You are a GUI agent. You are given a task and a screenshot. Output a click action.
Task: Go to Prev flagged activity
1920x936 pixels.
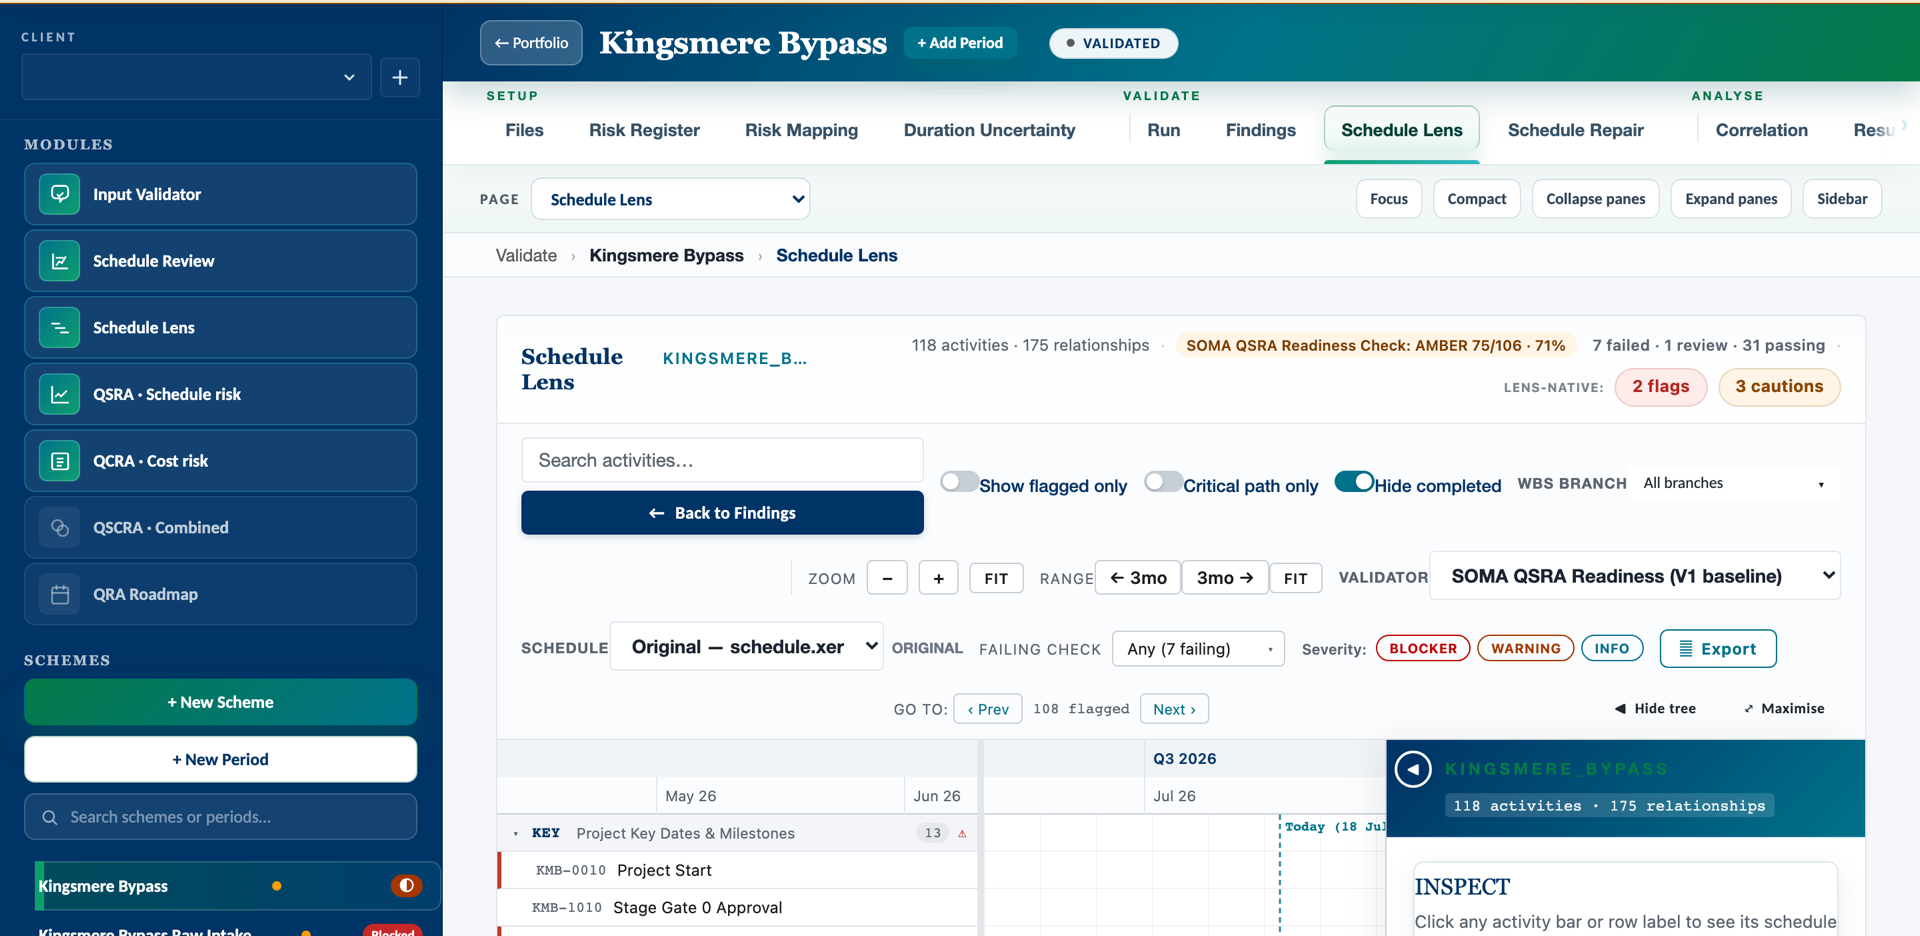pos(988,709)
